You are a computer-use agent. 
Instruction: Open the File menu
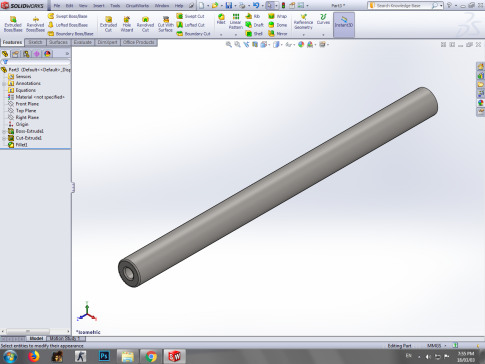click(x=57, y=6)
